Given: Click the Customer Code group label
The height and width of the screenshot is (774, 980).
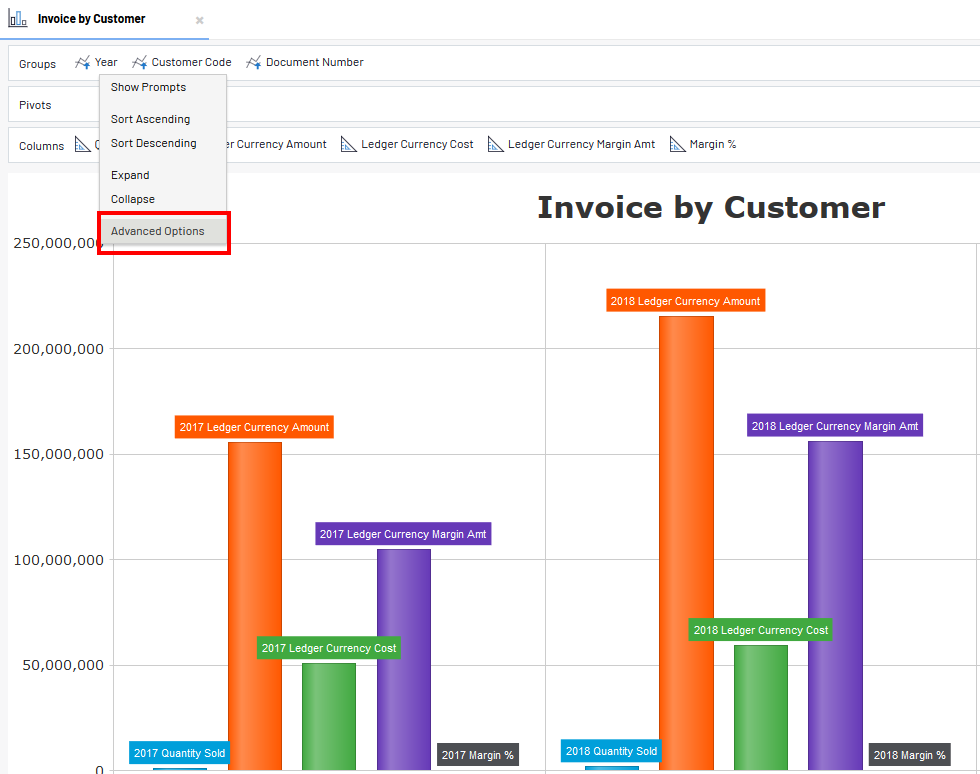Looking at the screenshot, I should click(x=191, y=63).
